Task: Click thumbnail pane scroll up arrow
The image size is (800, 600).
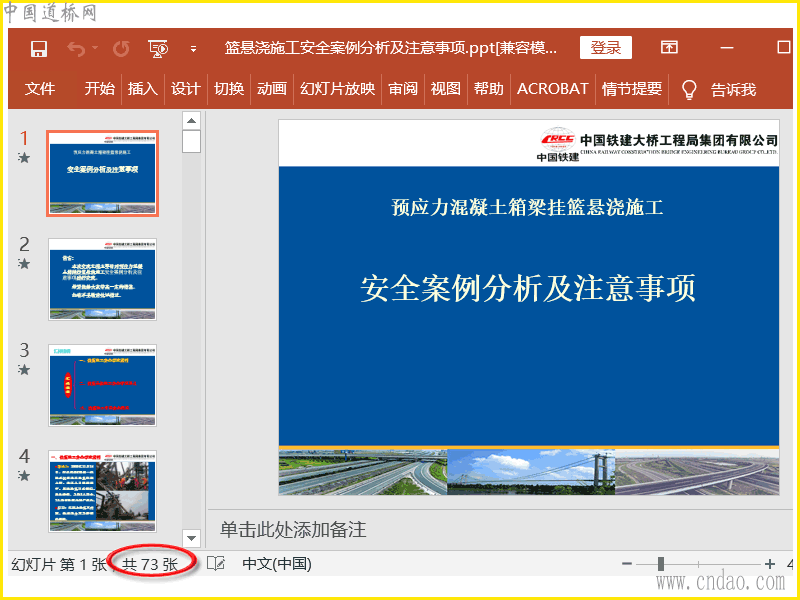Action: tap(191, 121)
